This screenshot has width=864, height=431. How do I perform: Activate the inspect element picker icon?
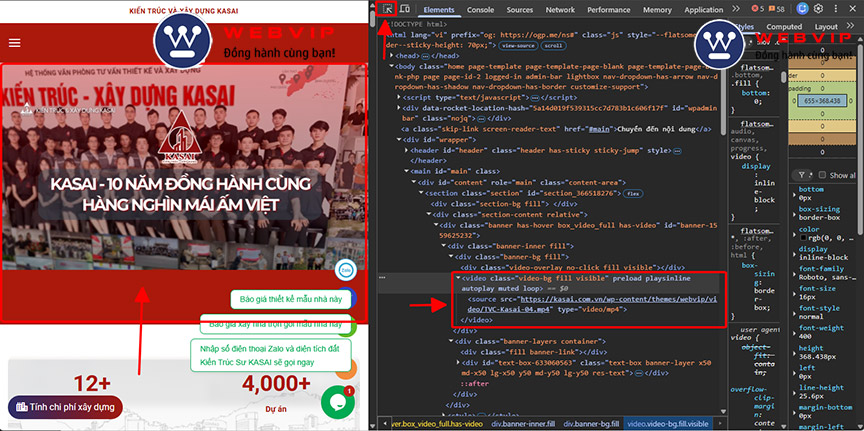click(x=388, y=9)
